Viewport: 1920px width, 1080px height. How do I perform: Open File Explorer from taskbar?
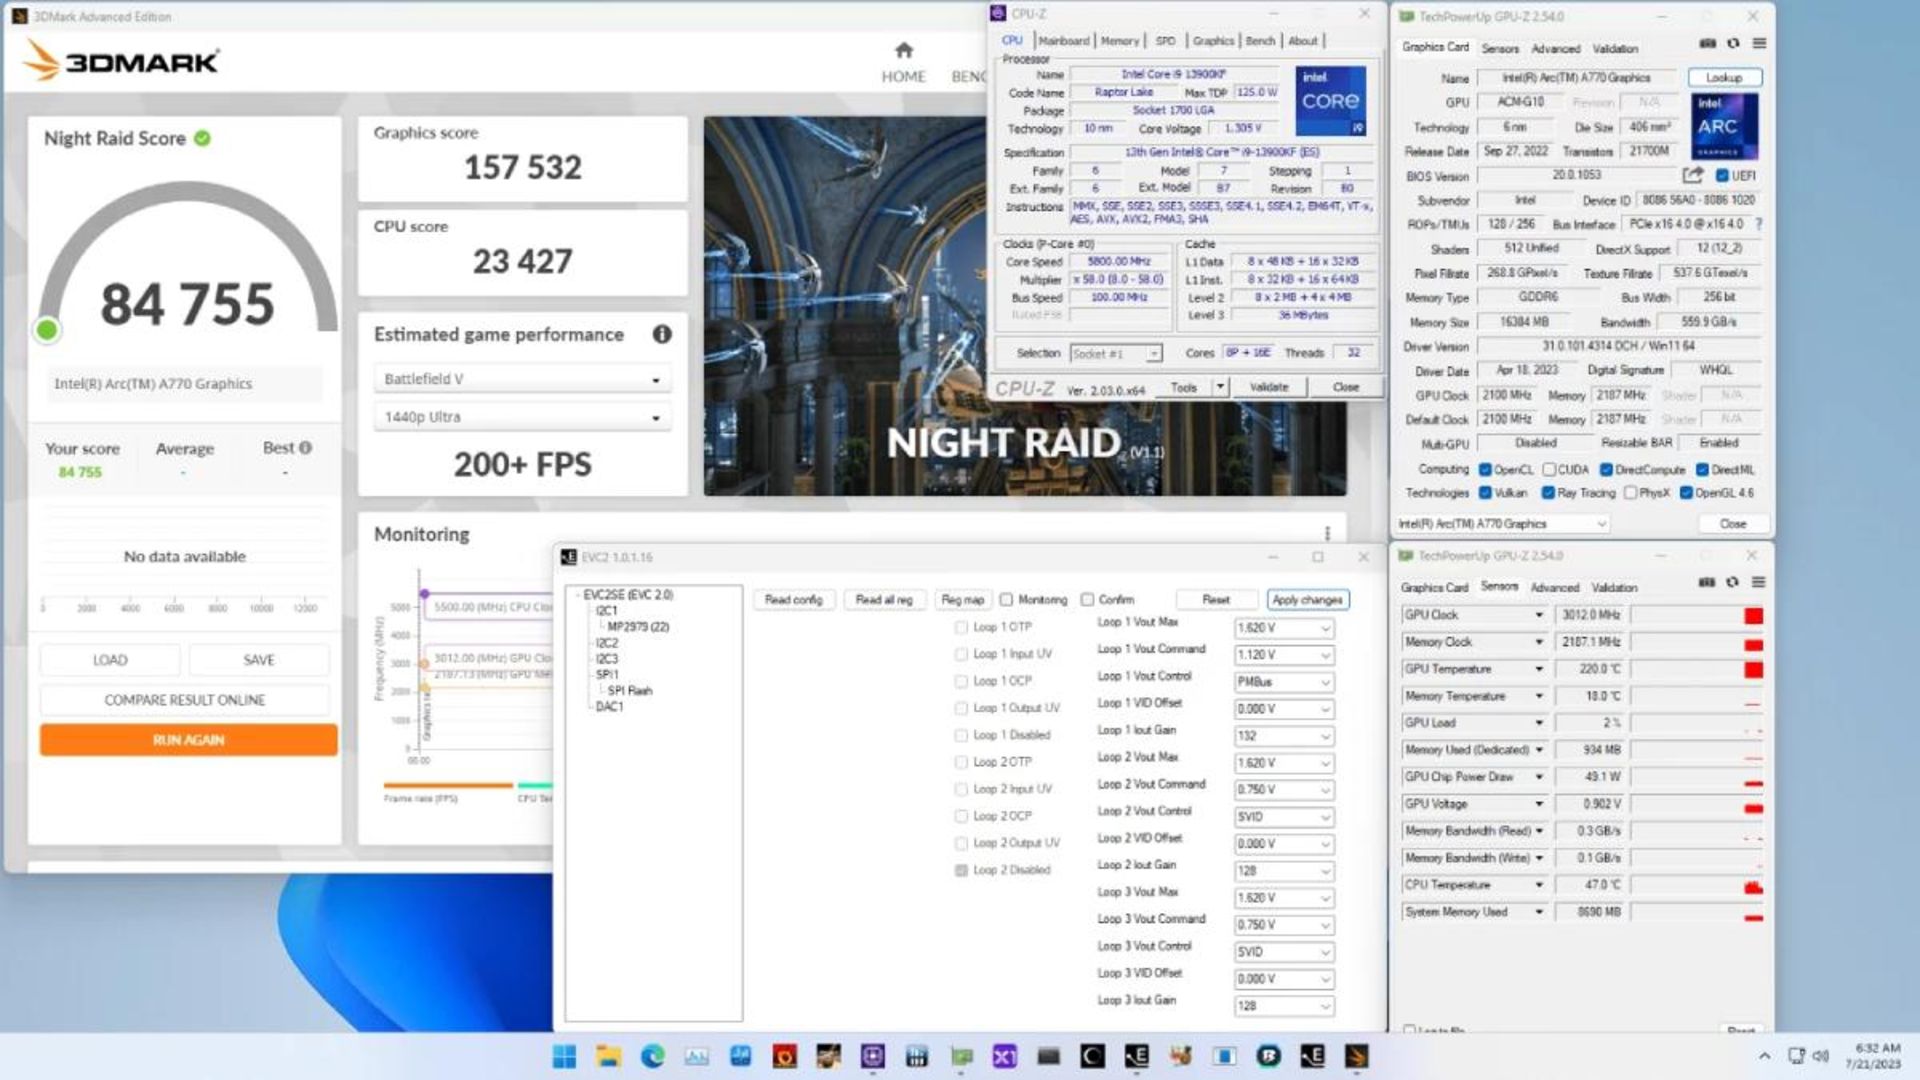click(x=608, y=1056)
